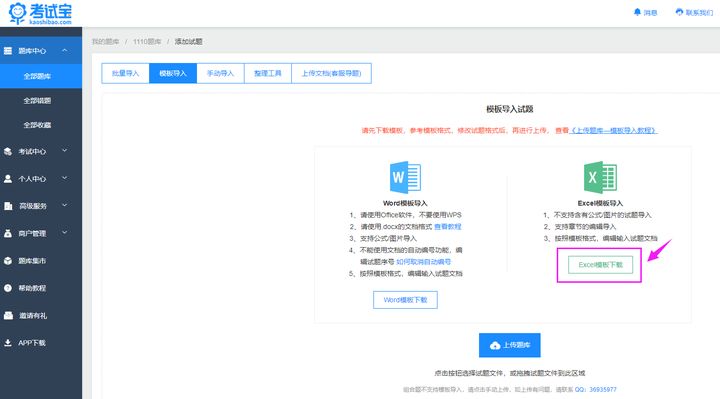Switch to the 整理工具 tab
The width and height of the screenshot is (720, 399).
(x=268, y=73)
